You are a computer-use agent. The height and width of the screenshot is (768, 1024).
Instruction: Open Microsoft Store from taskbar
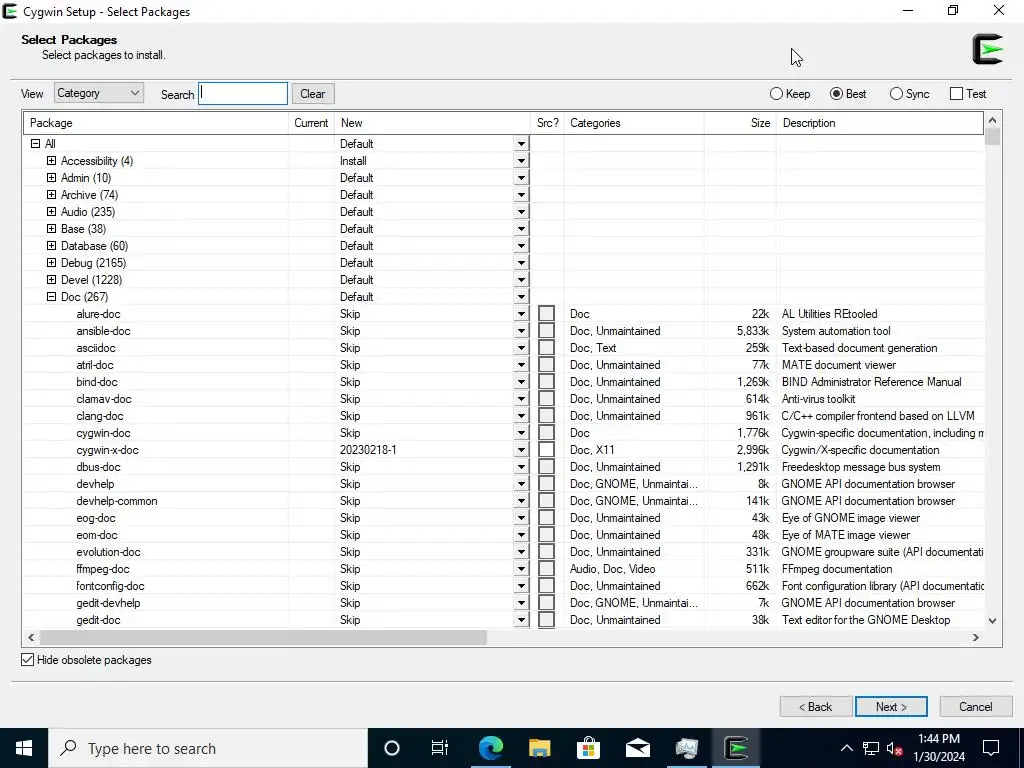click(x=588, y=748)
